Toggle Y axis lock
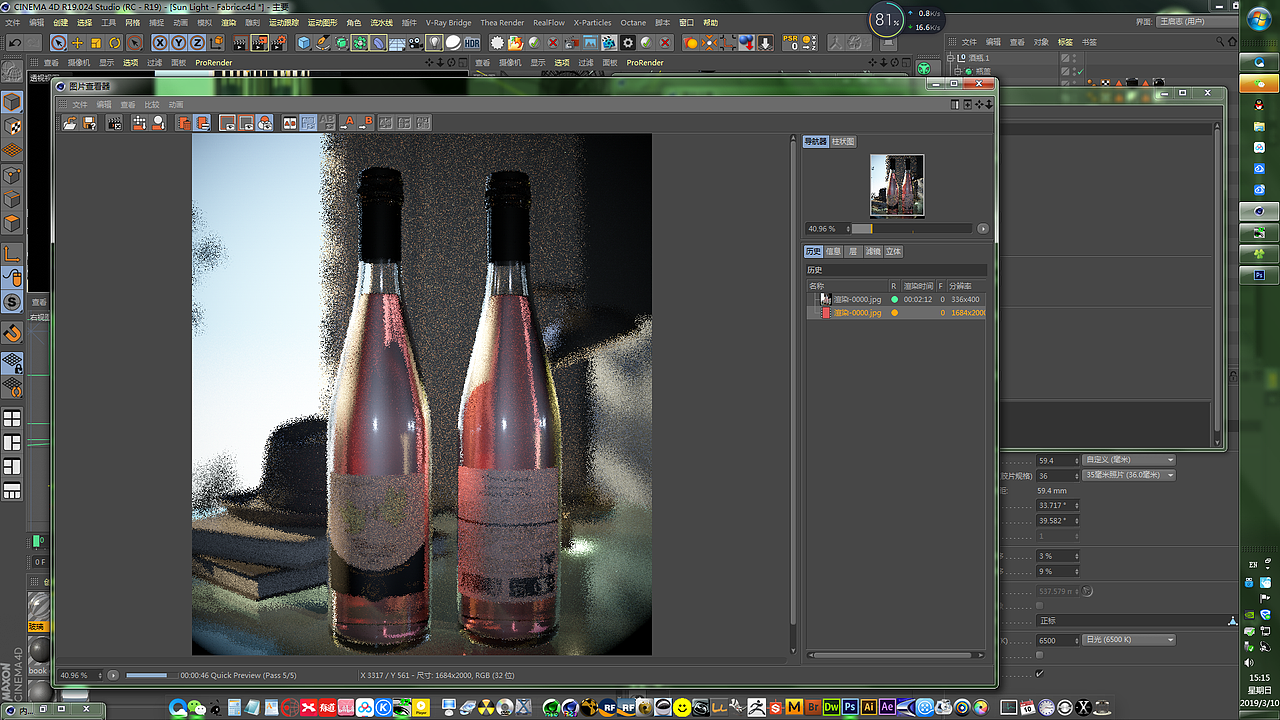The height and width of the screenshot is (720, 1280). click(x=179, y=42)
